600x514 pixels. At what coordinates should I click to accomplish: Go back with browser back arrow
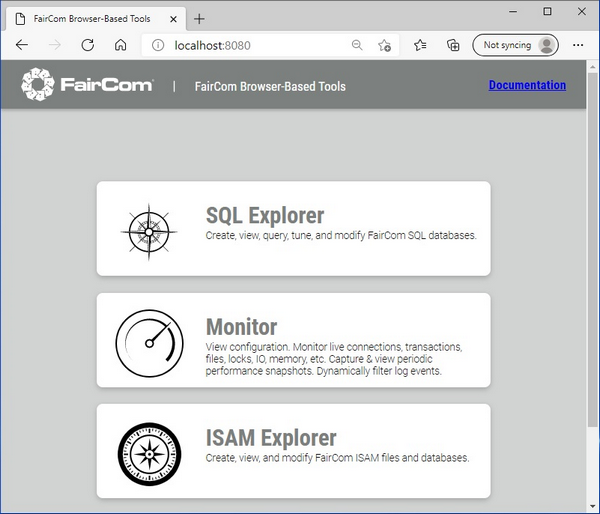22,45
